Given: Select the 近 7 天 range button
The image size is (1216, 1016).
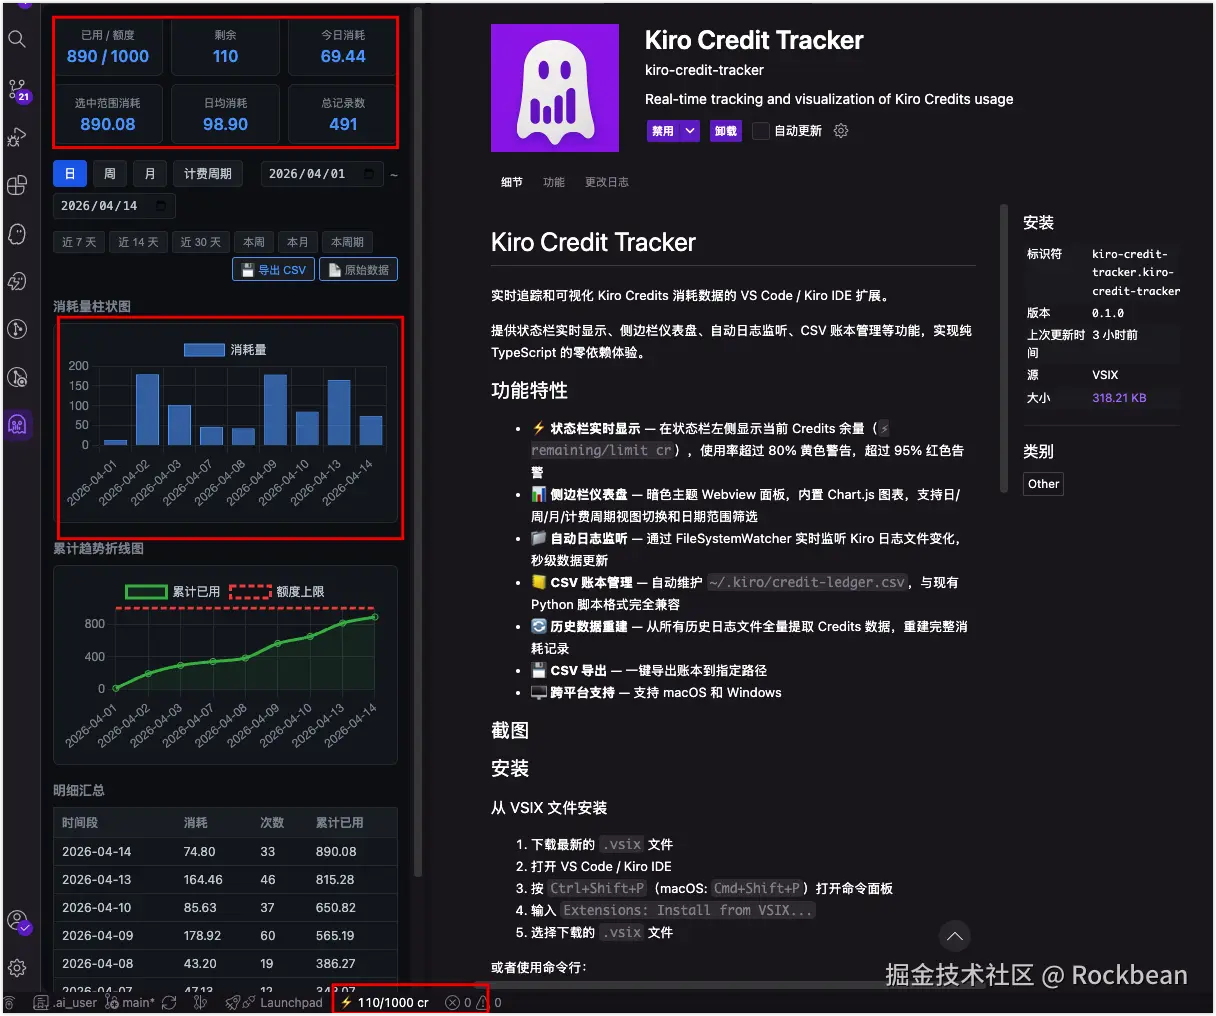Looking at the screenshot, I should click(79, 242).
